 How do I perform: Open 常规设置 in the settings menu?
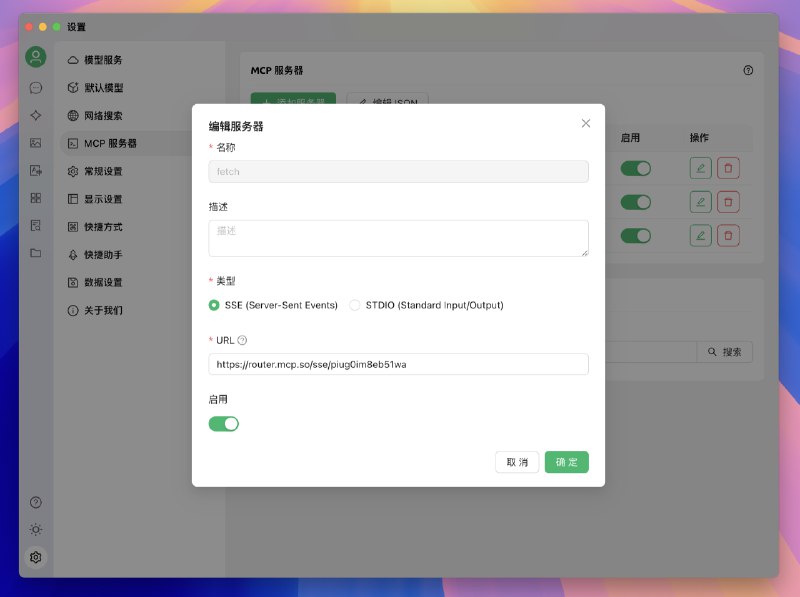click(141, 171)
